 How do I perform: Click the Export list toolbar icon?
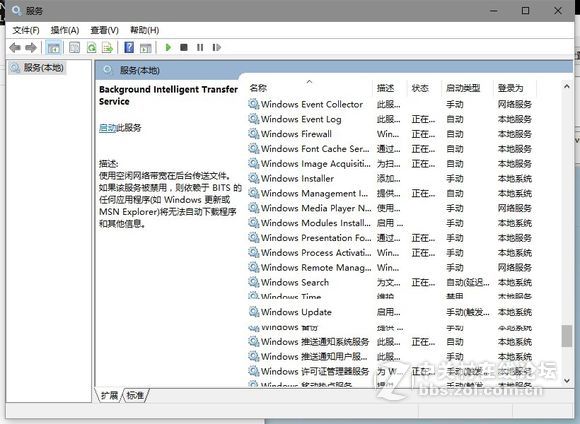pyautogui.click(x=108, y=47)
